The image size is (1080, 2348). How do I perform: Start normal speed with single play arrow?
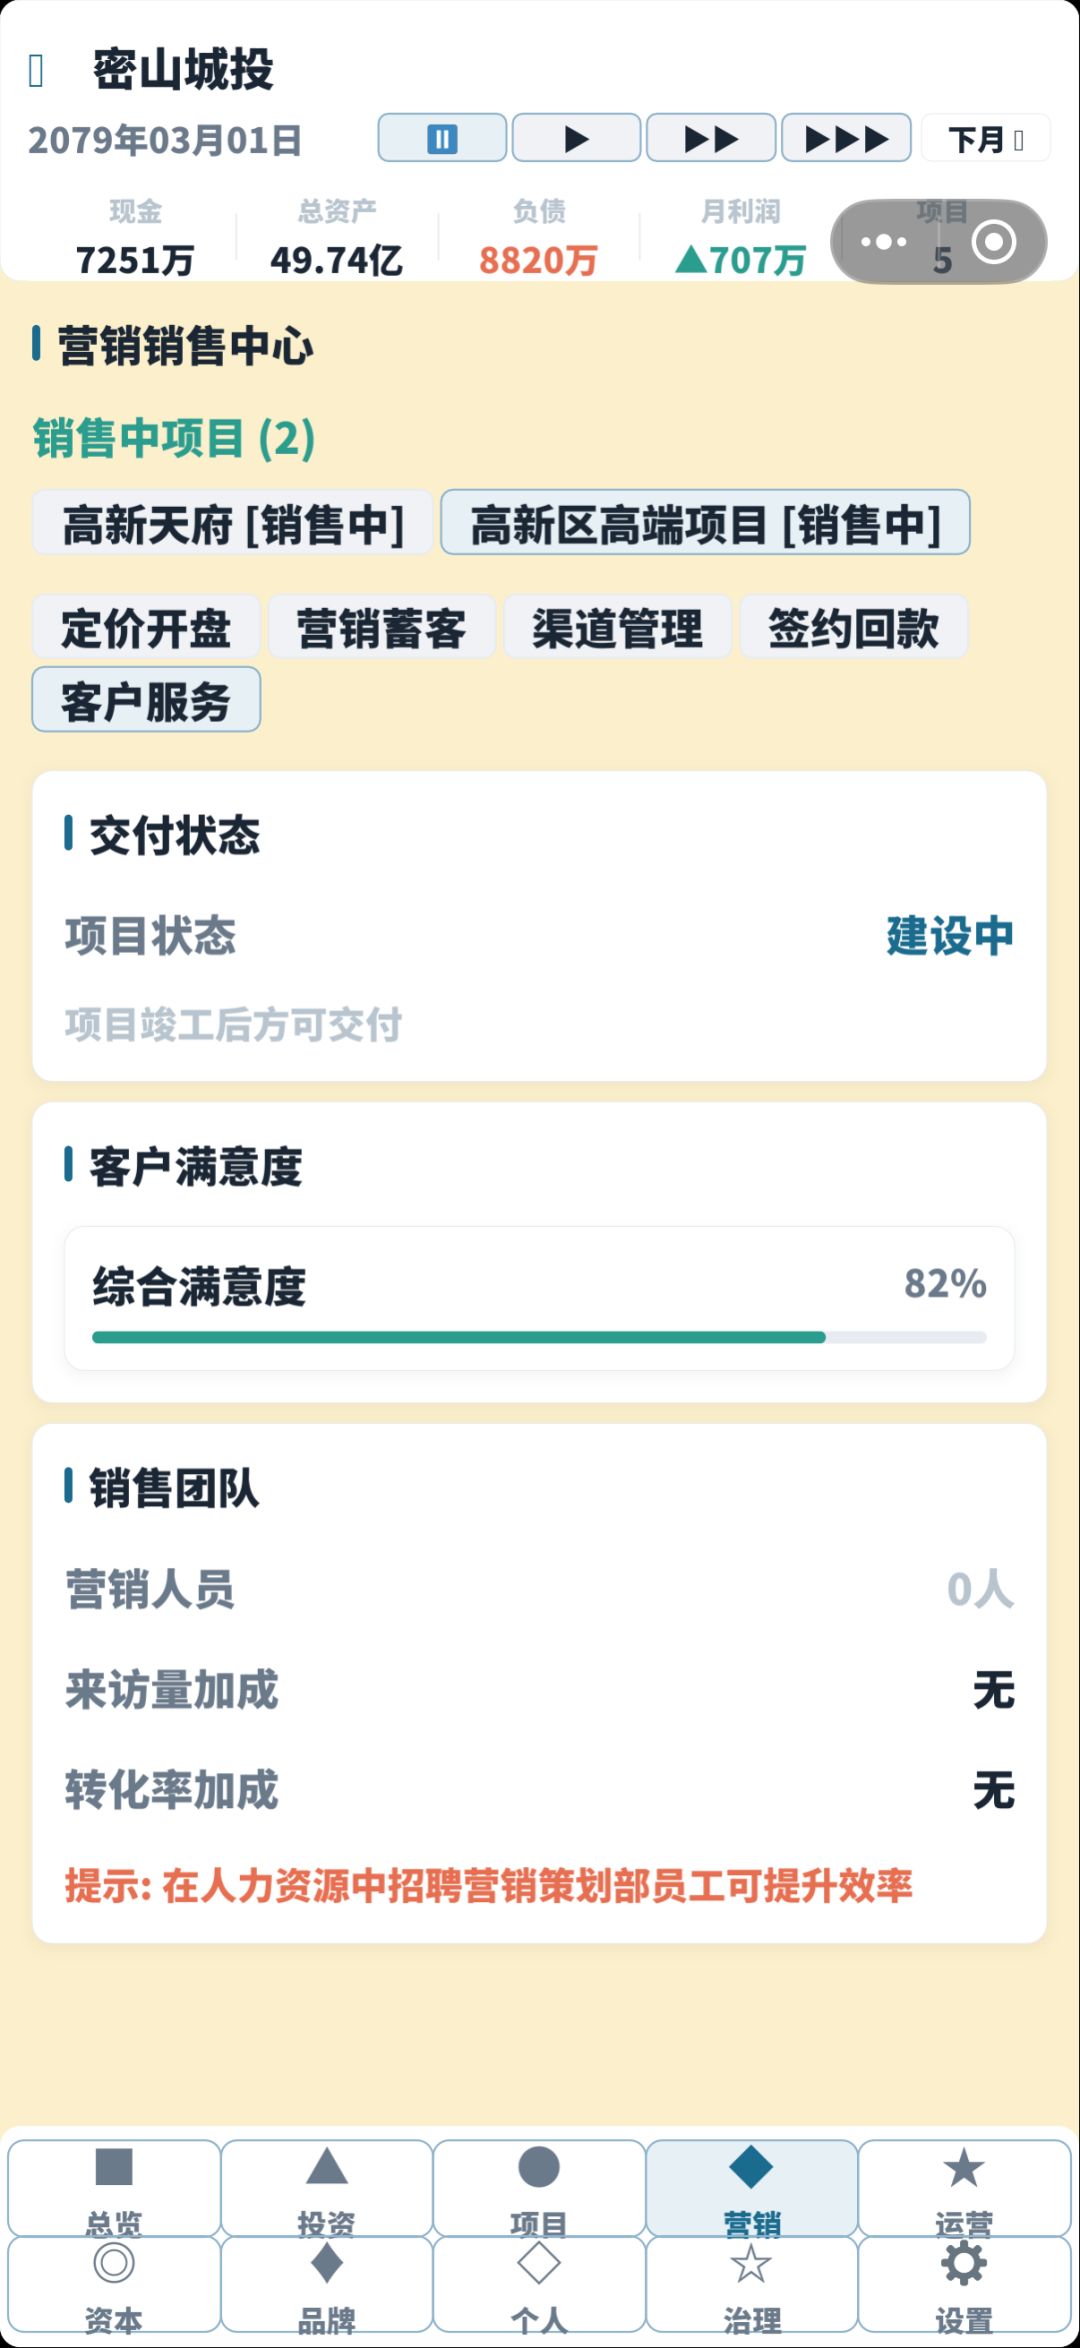576,138
